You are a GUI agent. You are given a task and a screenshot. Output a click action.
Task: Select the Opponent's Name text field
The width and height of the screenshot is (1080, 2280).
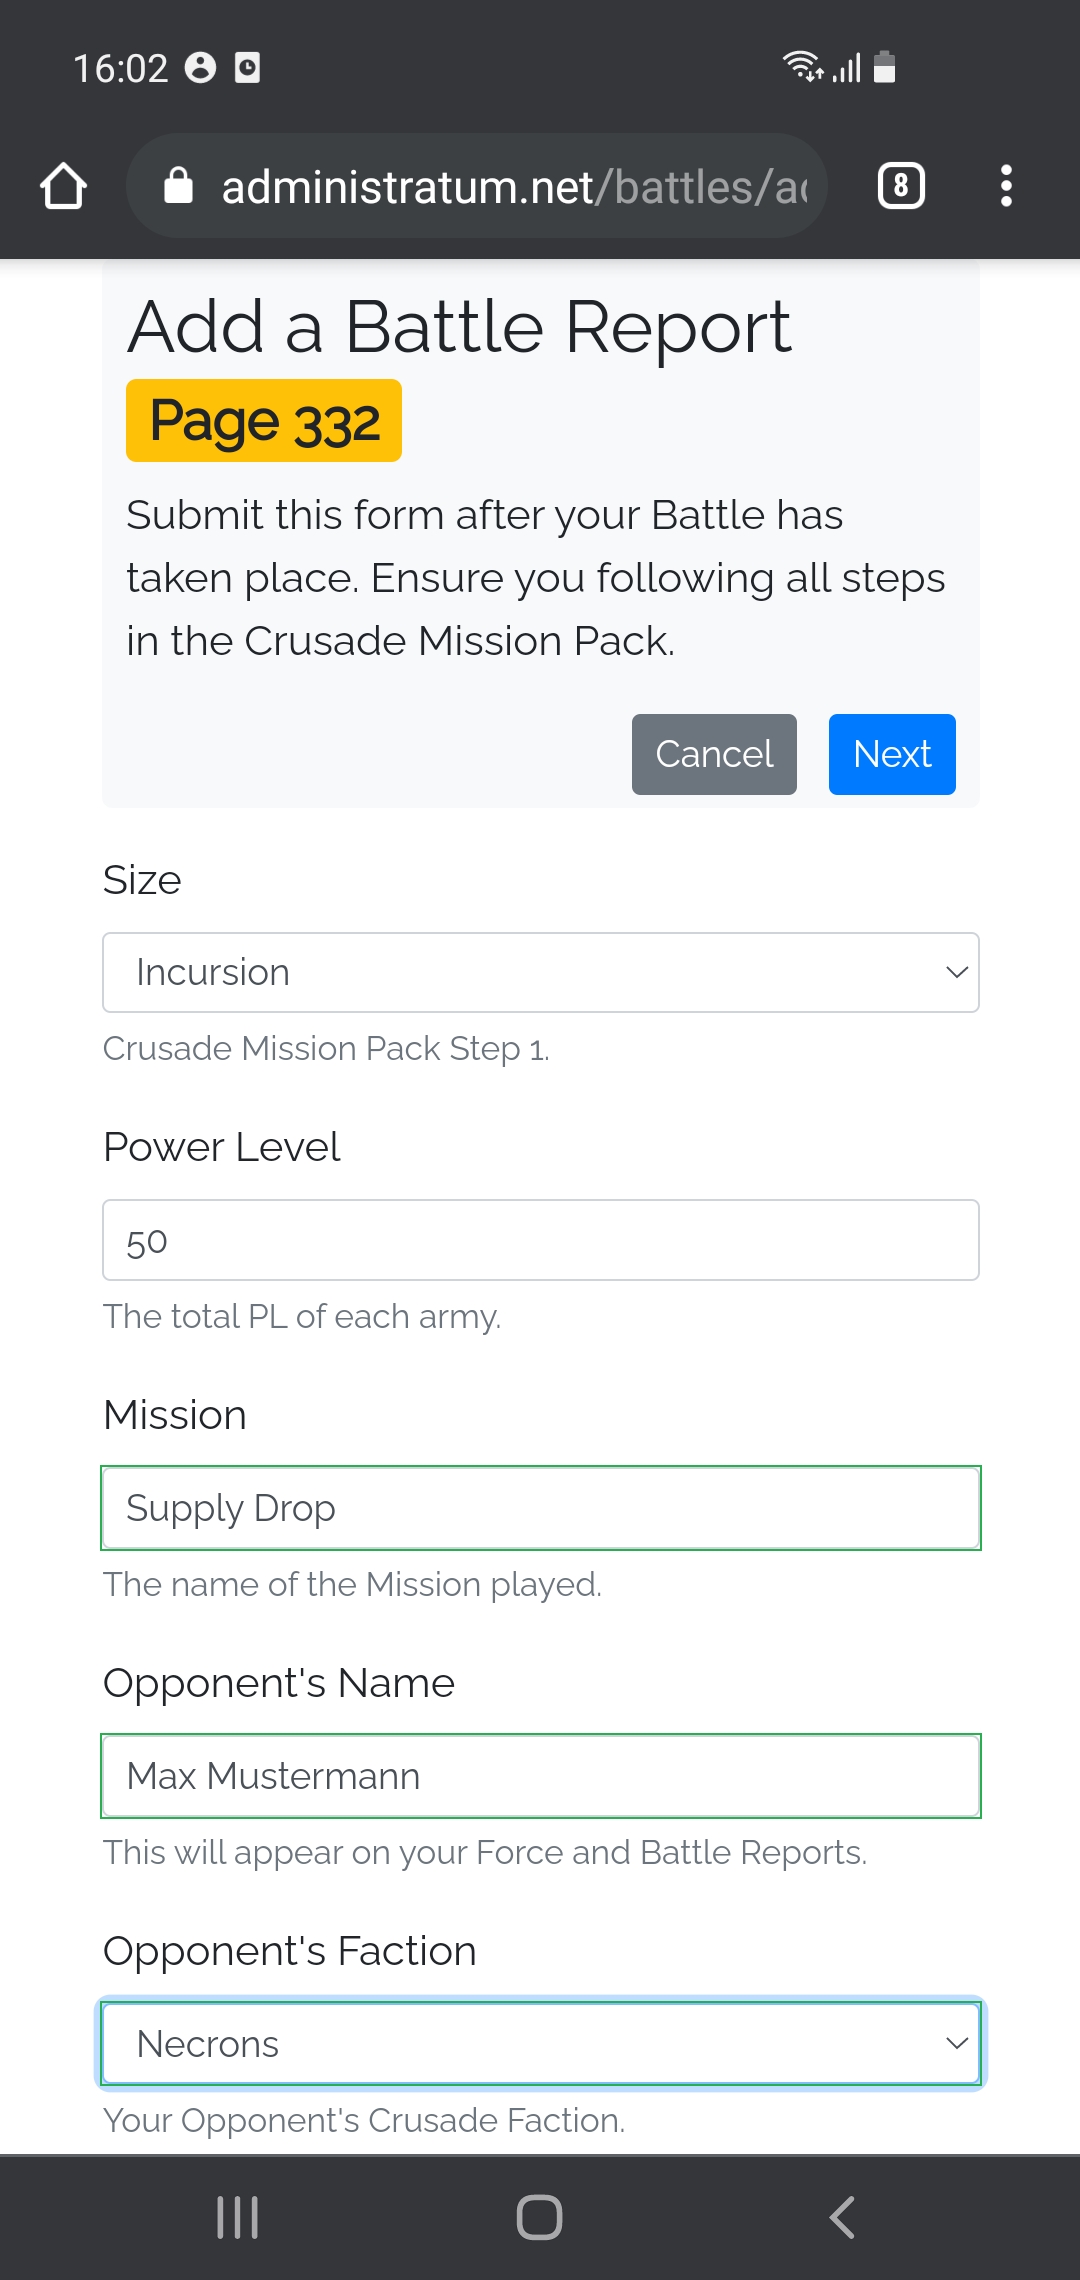pos(540,1776)
